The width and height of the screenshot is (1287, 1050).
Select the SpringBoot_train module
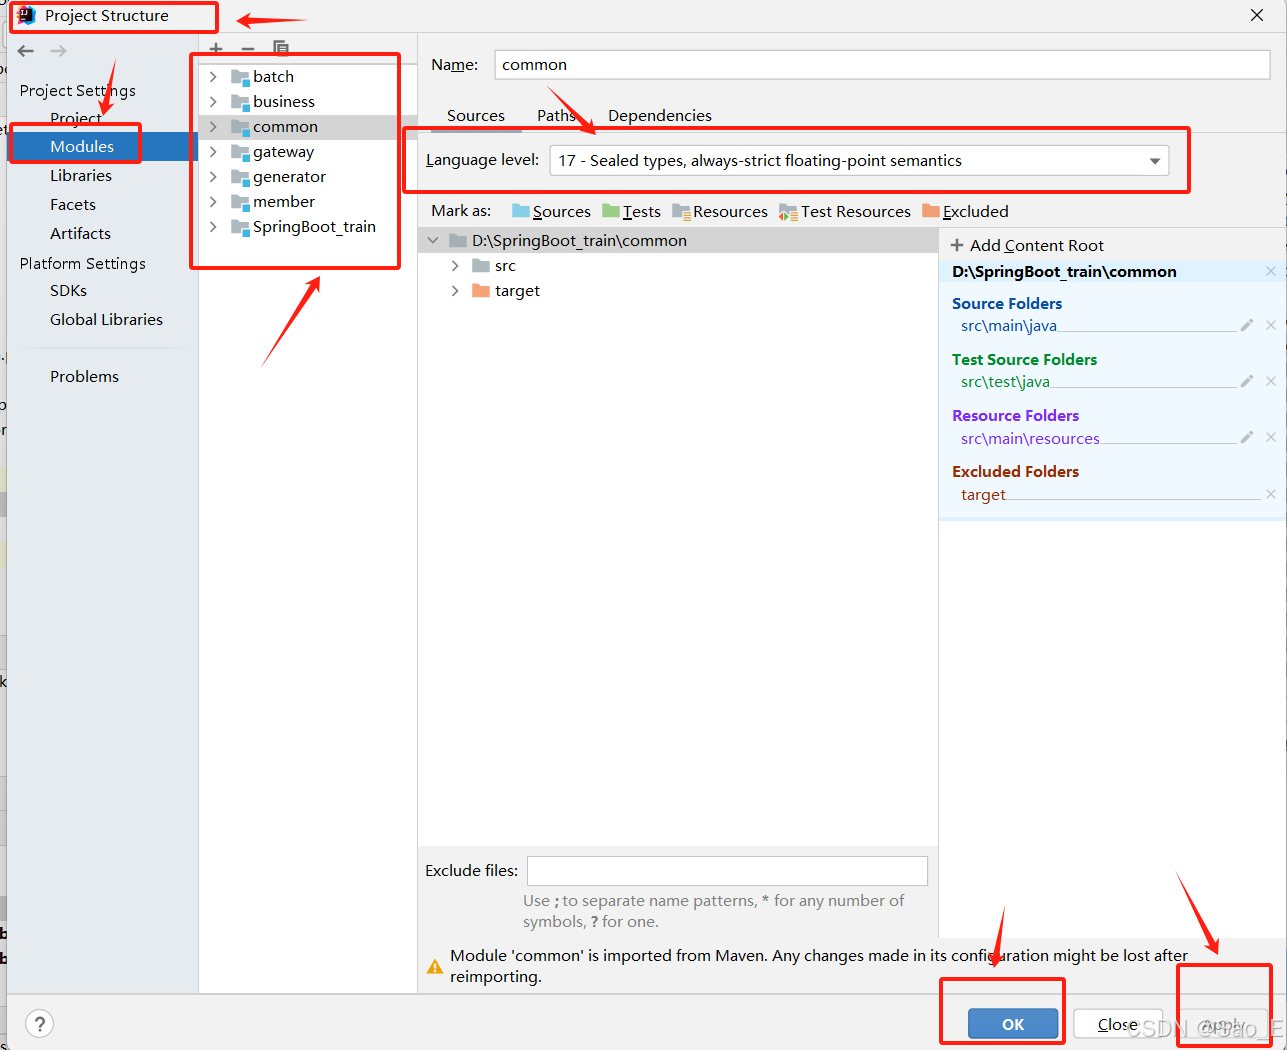coord(314,226)
